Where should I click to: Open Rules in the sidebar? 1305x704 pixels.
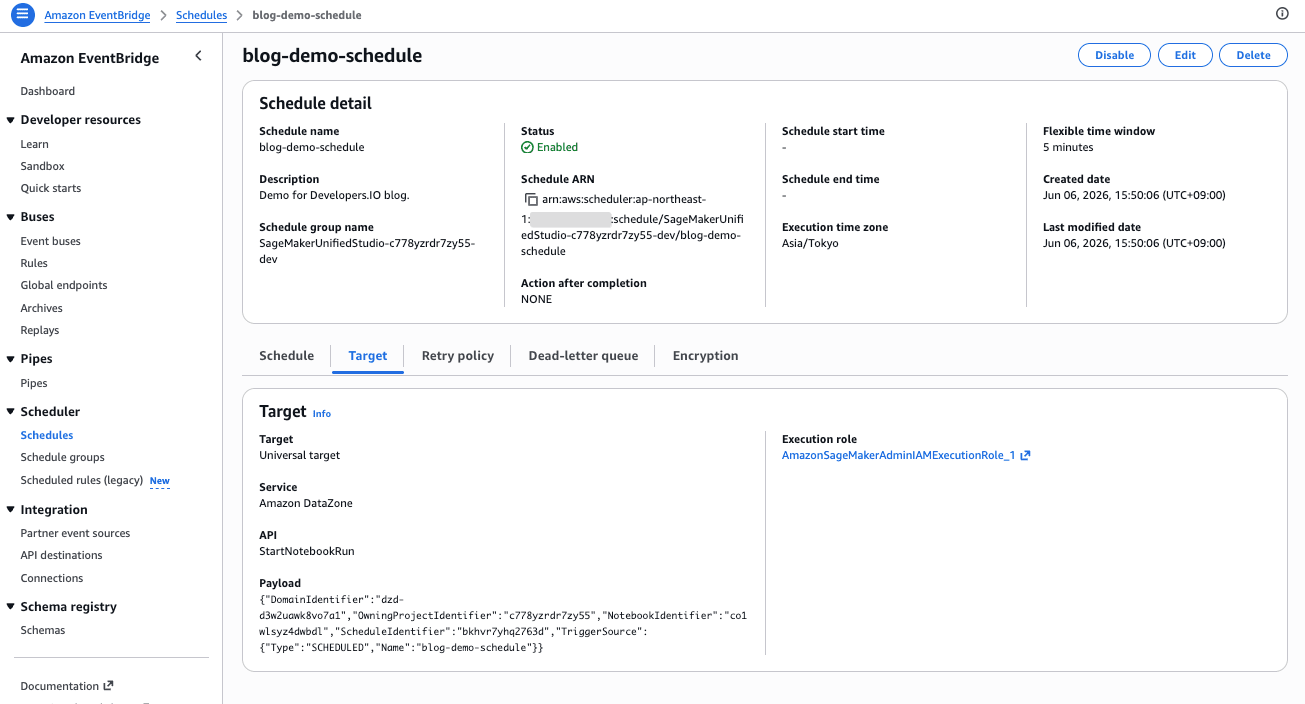coord(34,263)
